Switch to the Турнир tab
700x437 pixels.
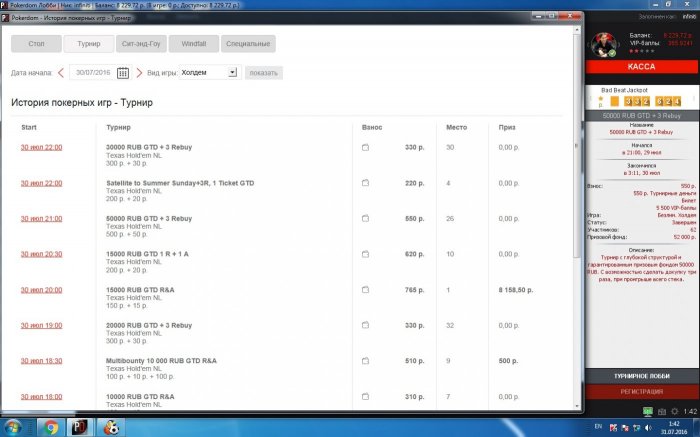89,44
